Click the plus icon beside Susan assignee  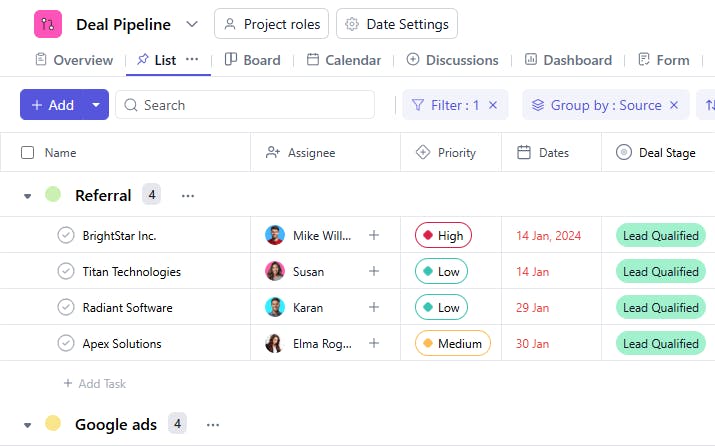click(x=374, y=271)
